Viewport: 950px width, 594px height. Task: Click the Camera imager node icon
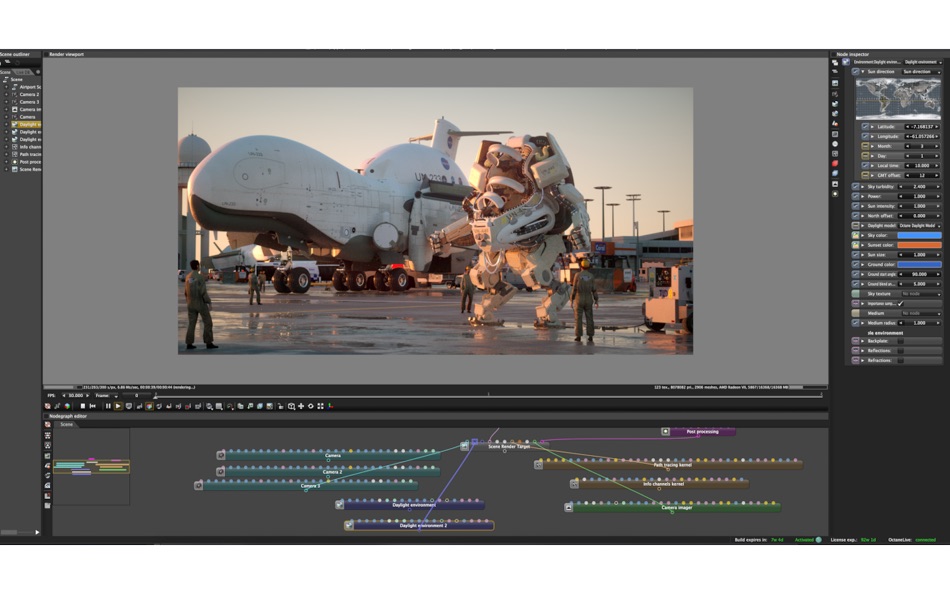[568, 507]
